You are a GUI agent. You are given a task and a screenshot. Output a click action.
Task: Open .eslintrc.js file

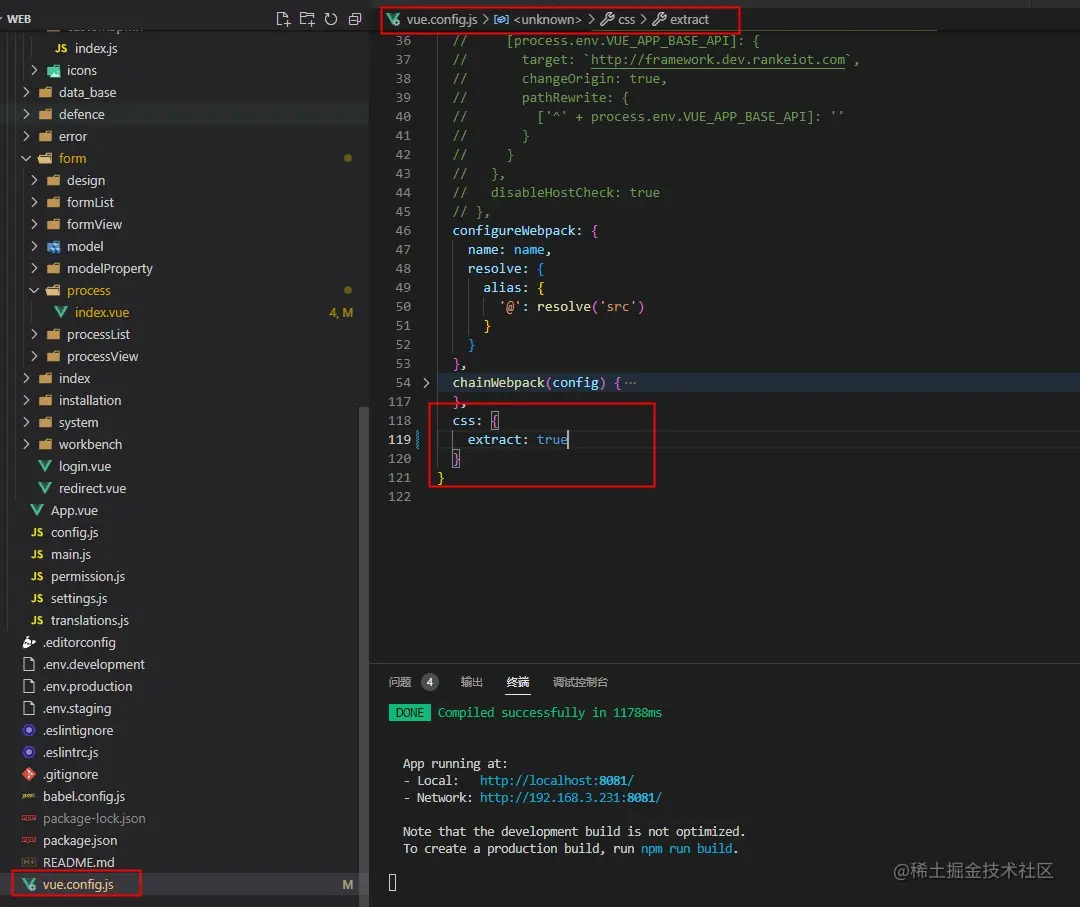(70, 753)
